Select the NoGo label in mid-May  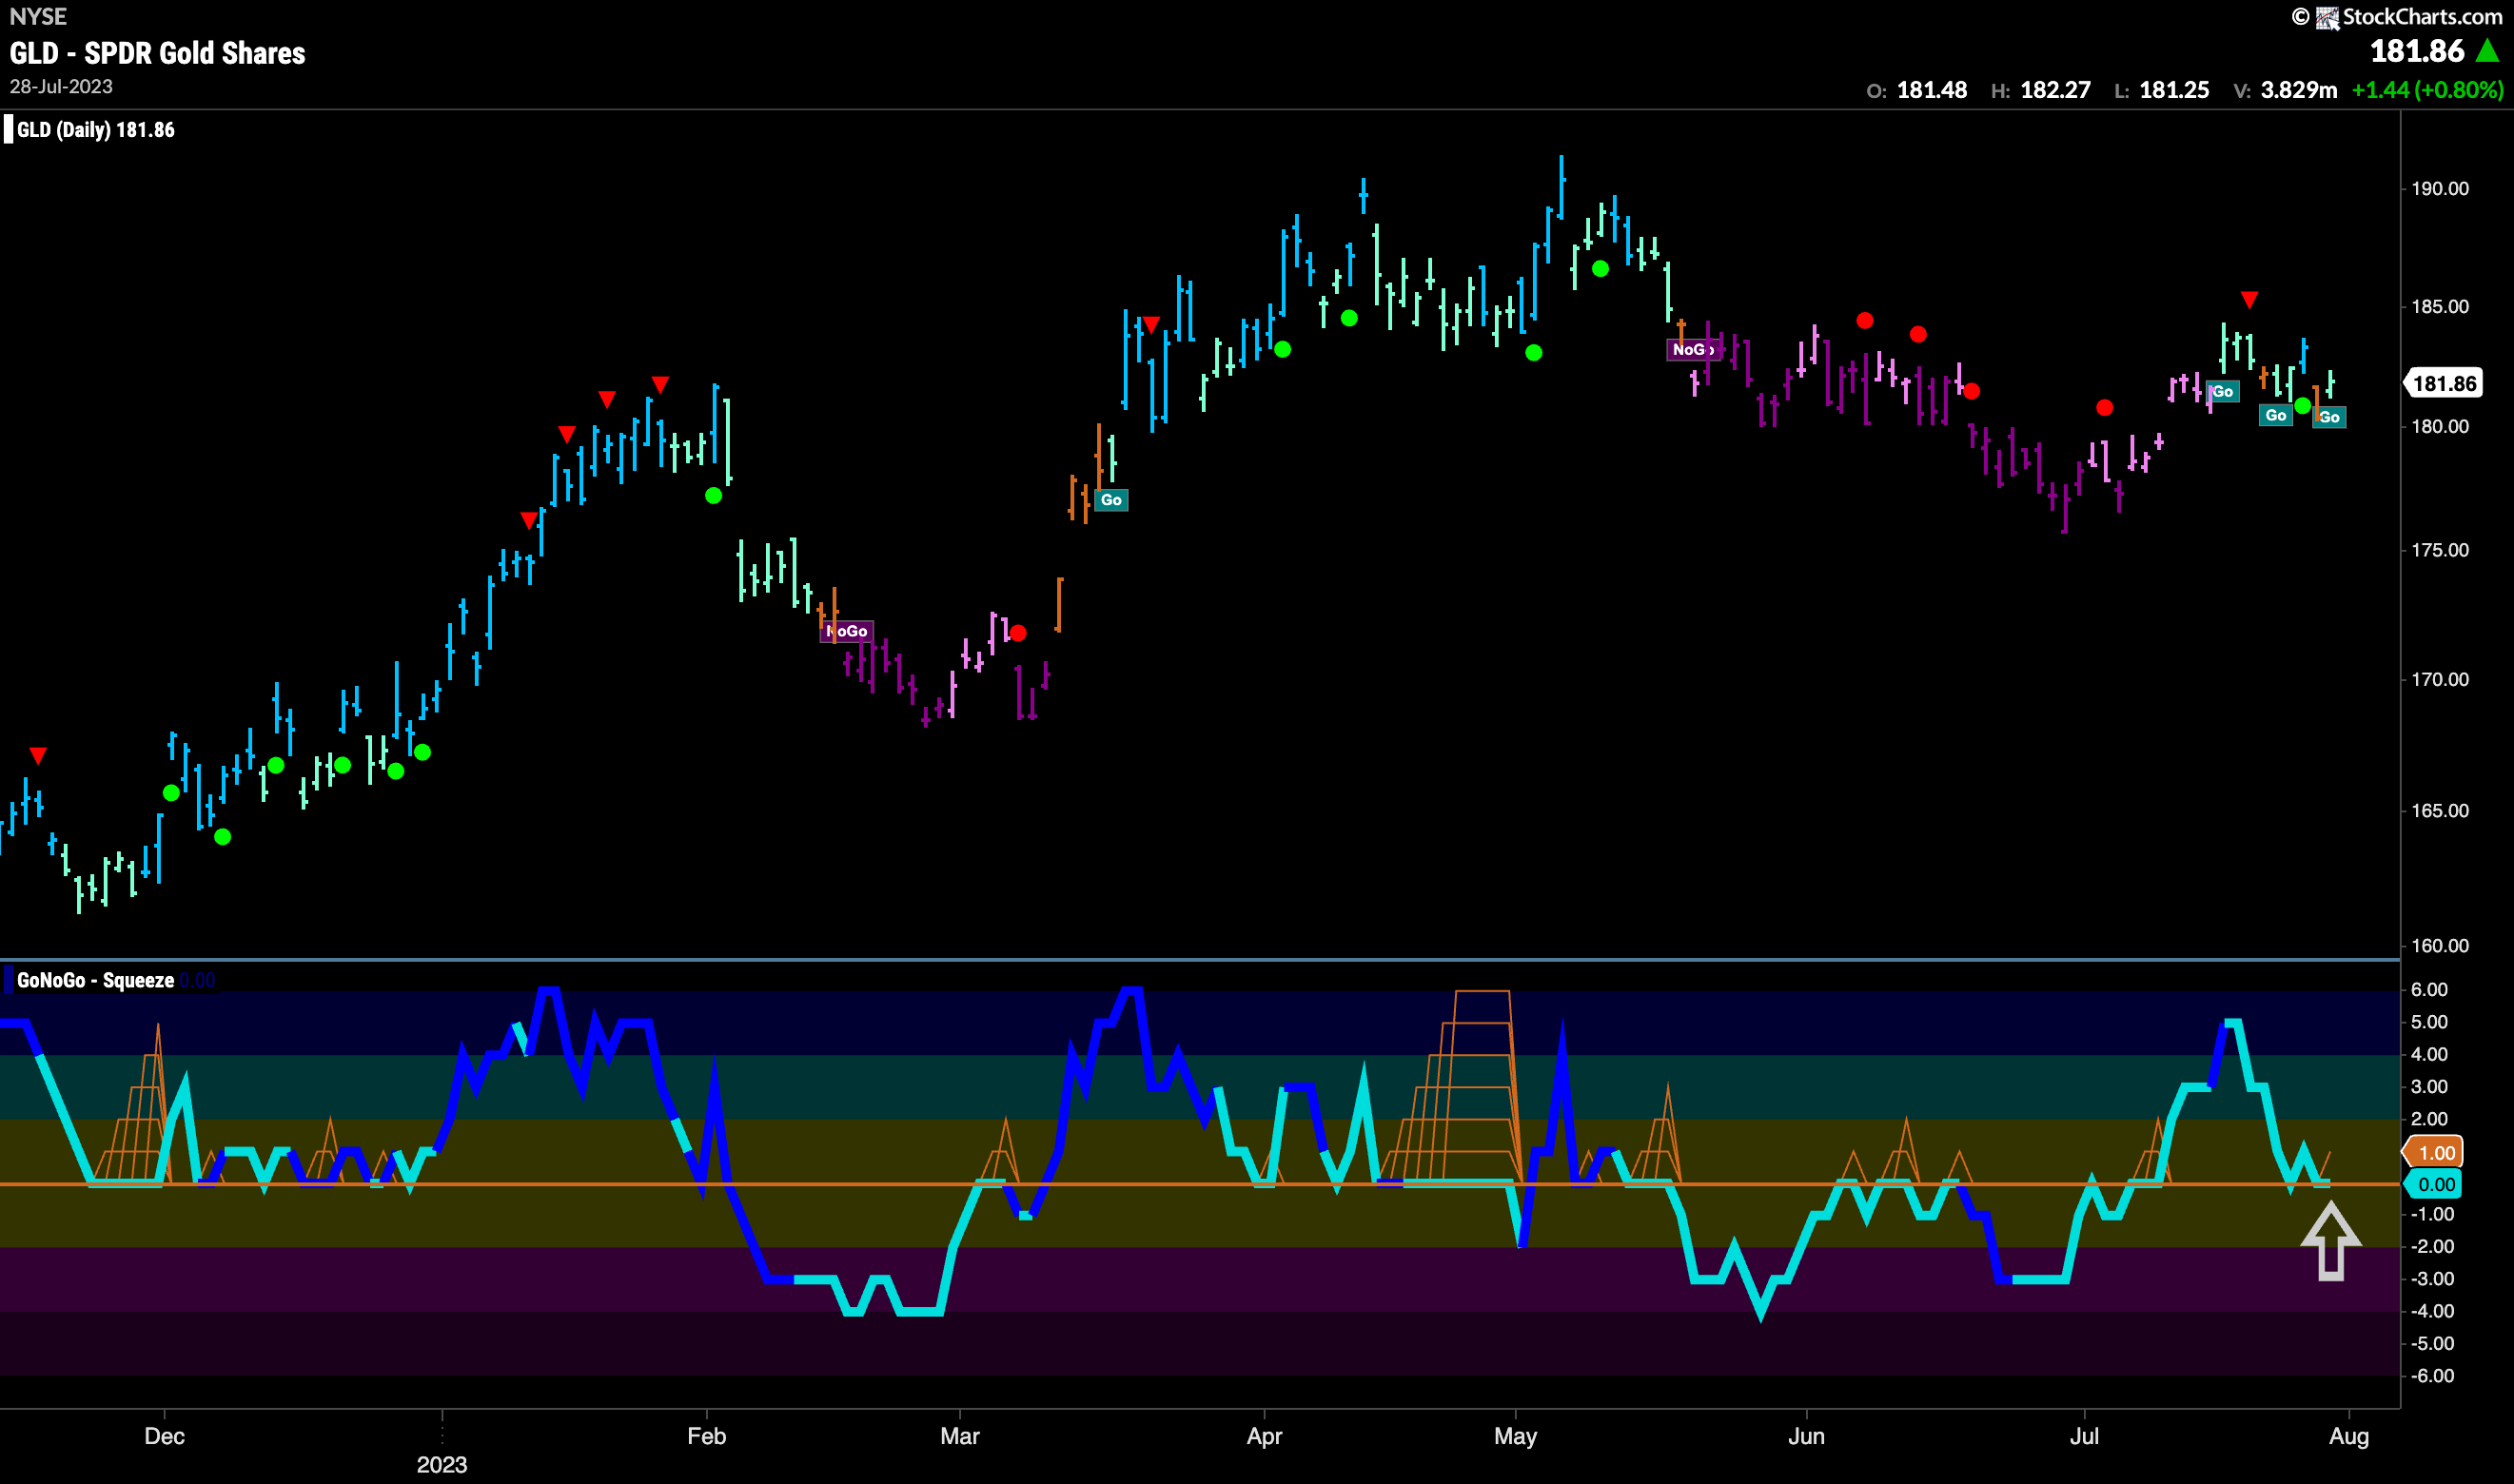coord(1692,349)
